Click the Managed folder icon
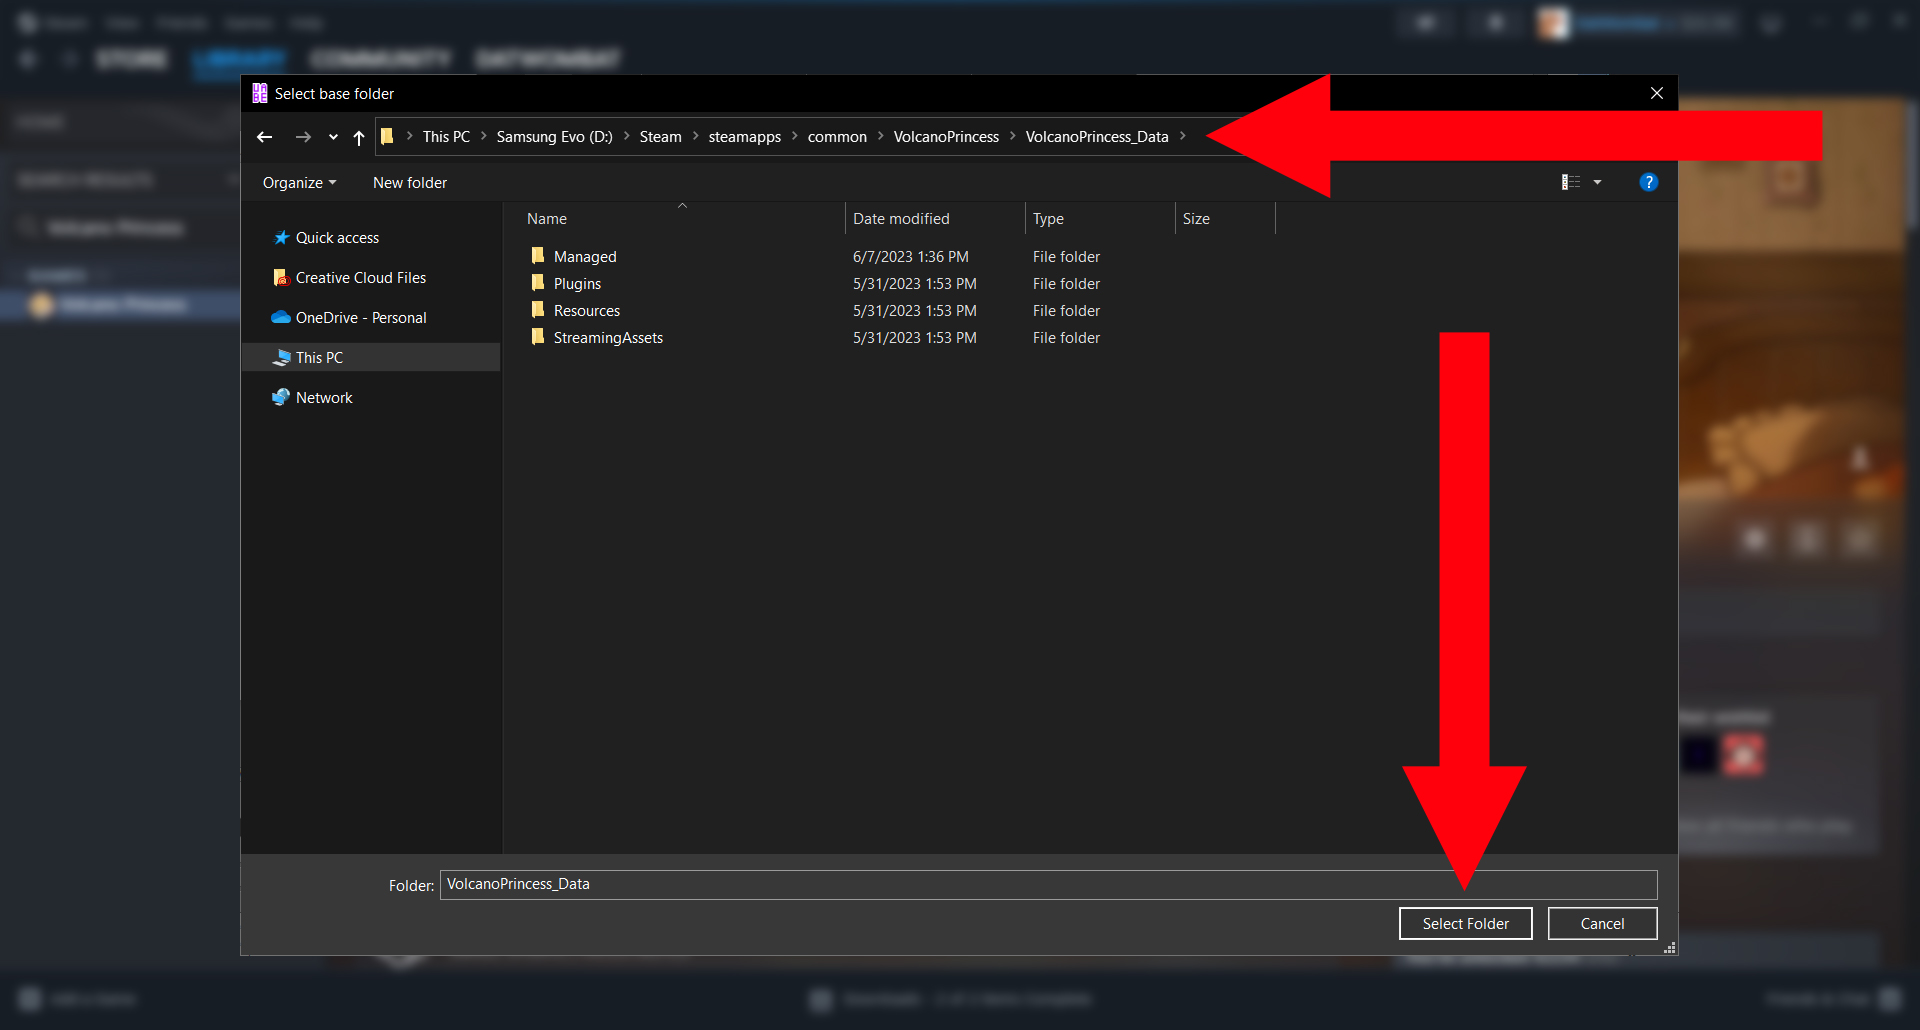1920x1030 pixels. point(538,256)
